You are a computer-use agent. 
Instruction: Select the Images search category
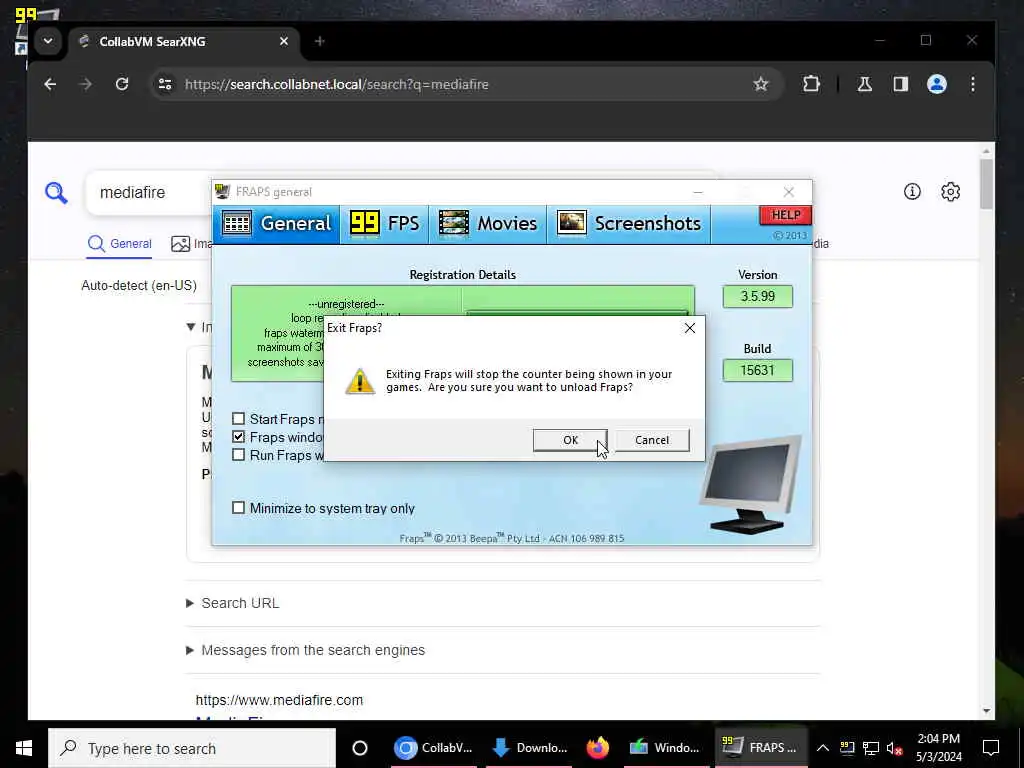(x=191, y=244)
